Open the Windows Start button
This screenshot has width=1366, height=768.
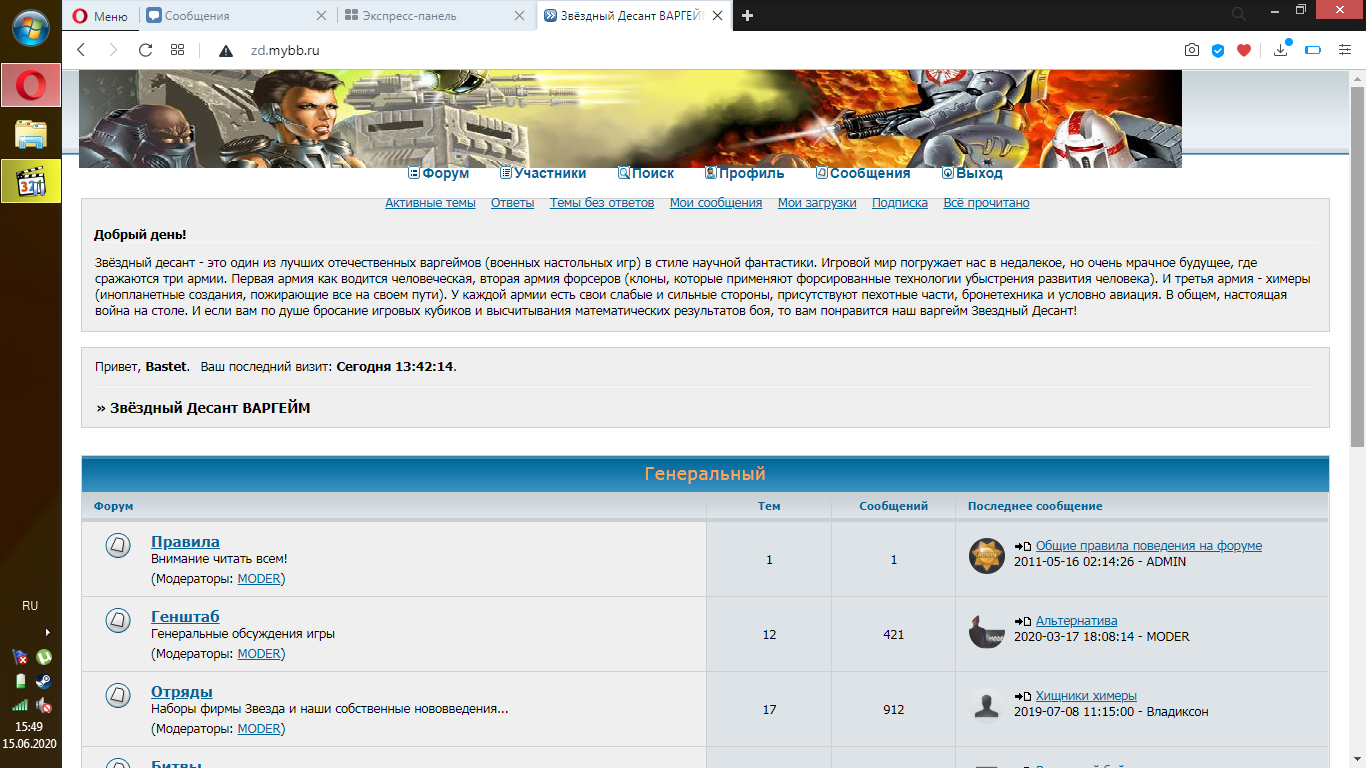click(31, 27)
